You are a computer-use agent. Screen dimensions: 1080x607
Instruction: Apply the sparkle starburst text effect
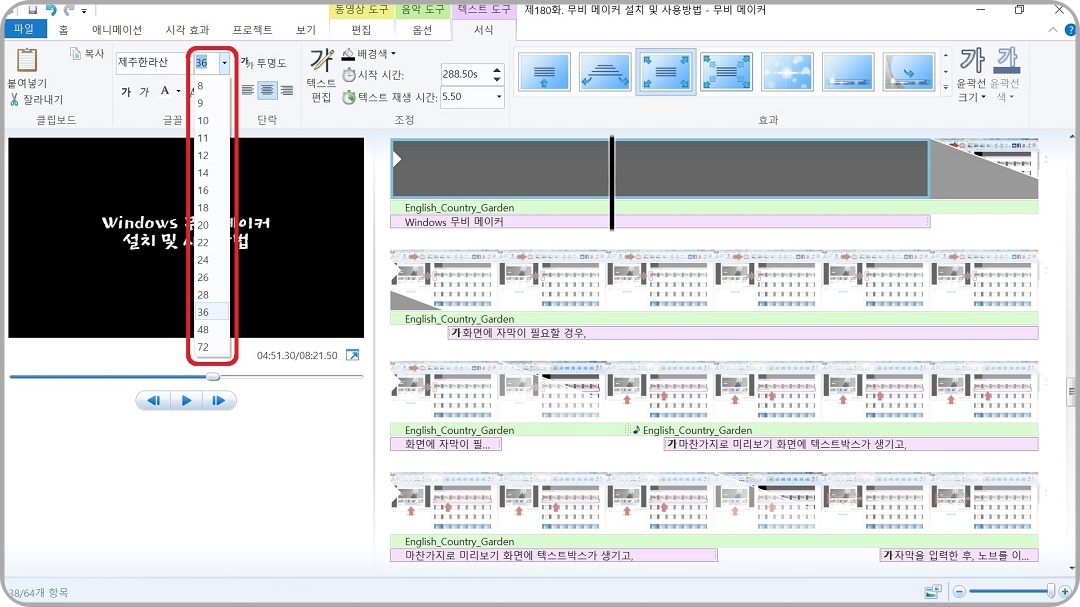coord(787,72)
